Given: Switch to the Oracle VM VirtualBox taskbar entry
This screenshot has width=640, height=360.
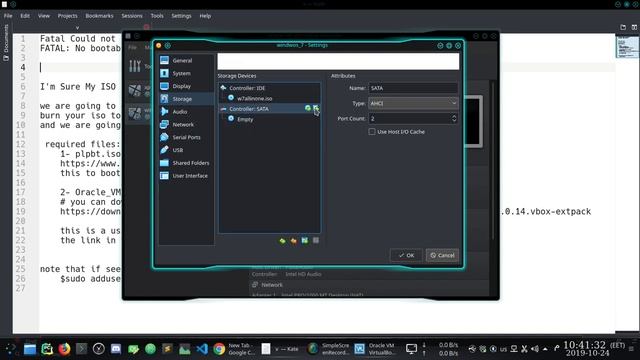Looking at the screenshot, I should pos(376,349).
